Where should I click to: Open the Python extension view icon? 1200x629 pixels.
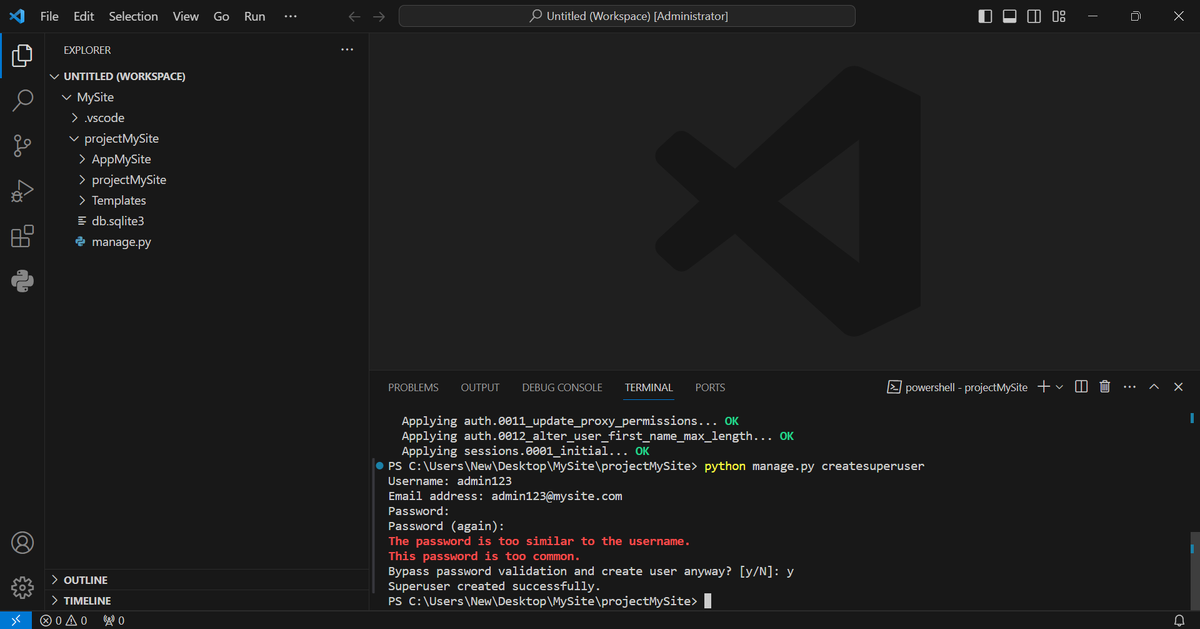click(x=22, y=281)
